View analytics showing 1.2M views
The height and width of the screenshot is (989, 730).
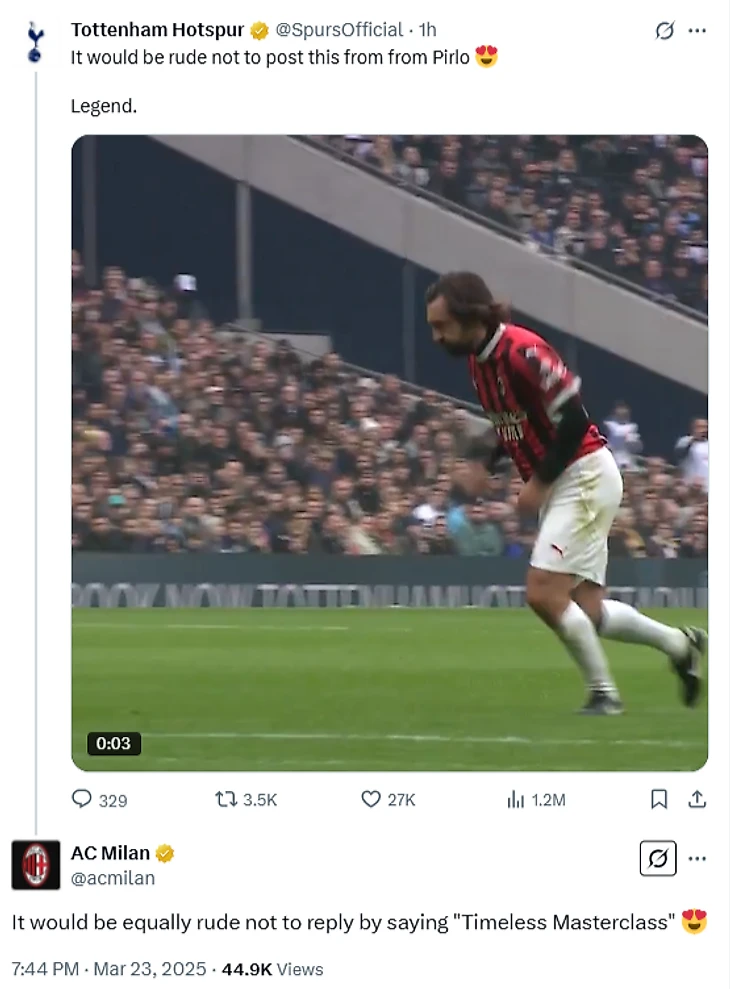pyautogui.click(x=516, y=799)
